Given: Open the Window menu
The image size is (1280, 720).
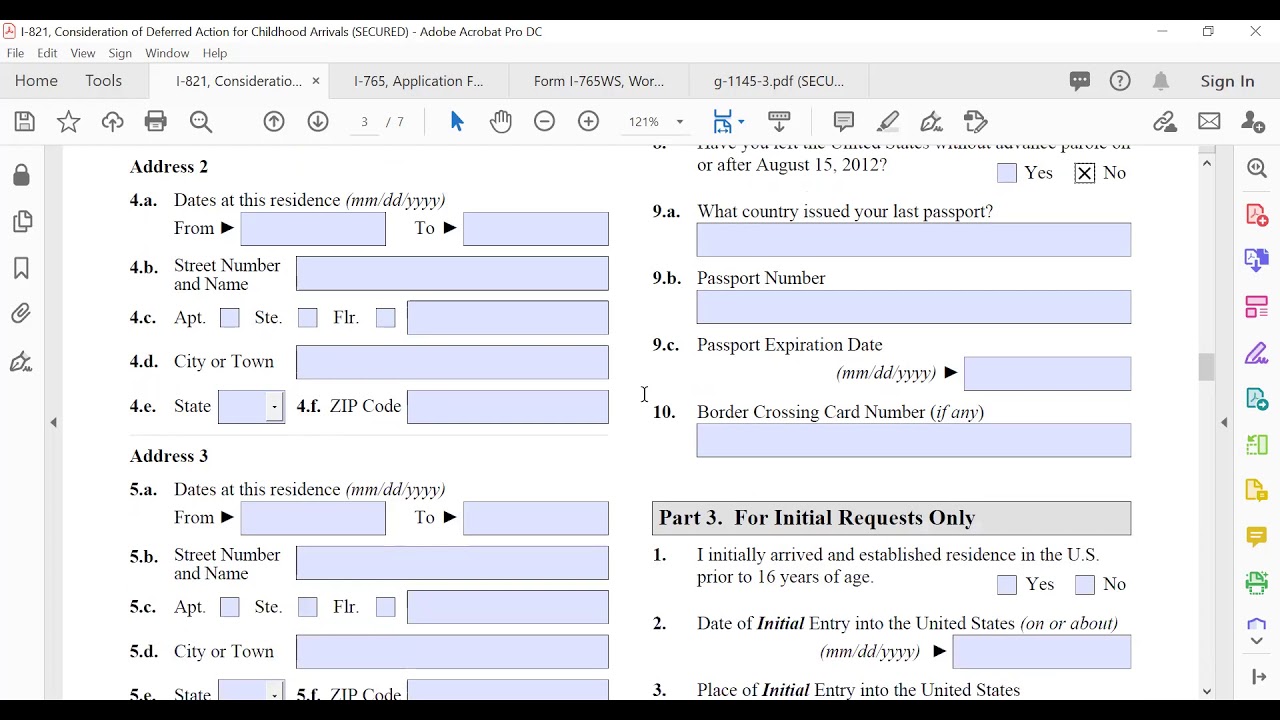Looking at the screenshot, I should 167,53.
